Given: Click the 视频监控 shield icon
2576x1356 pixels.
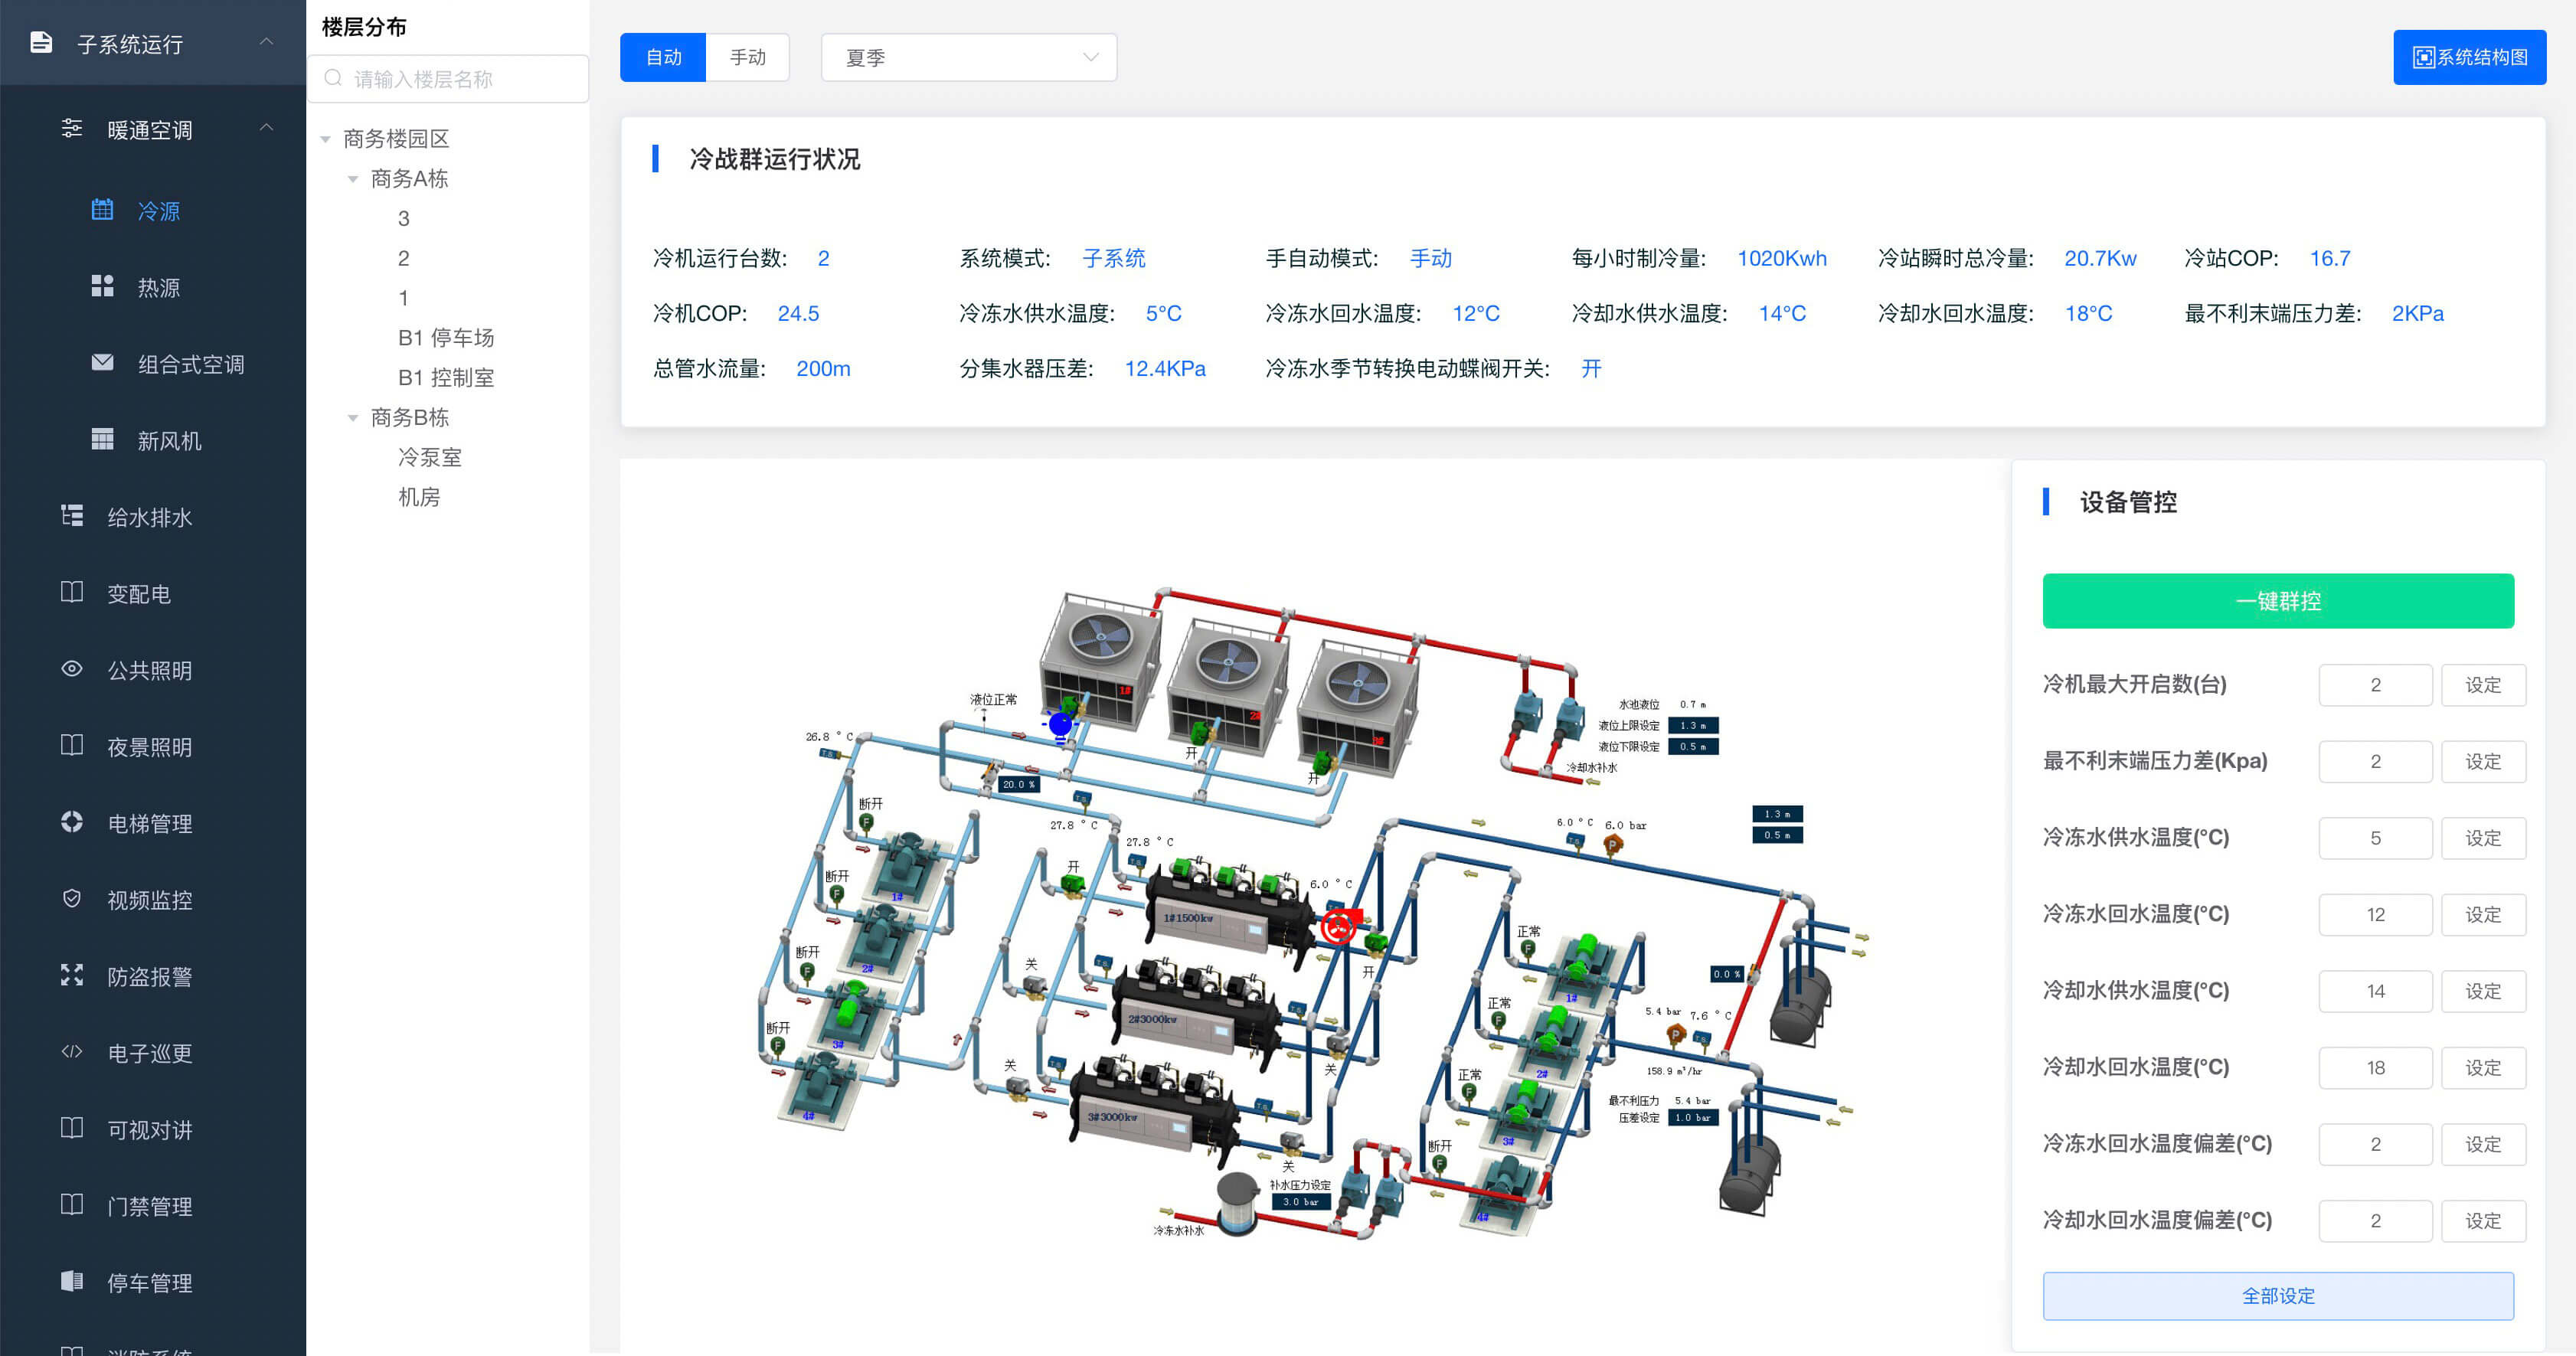Looking at the screenshot, I should tap(72, 899).
